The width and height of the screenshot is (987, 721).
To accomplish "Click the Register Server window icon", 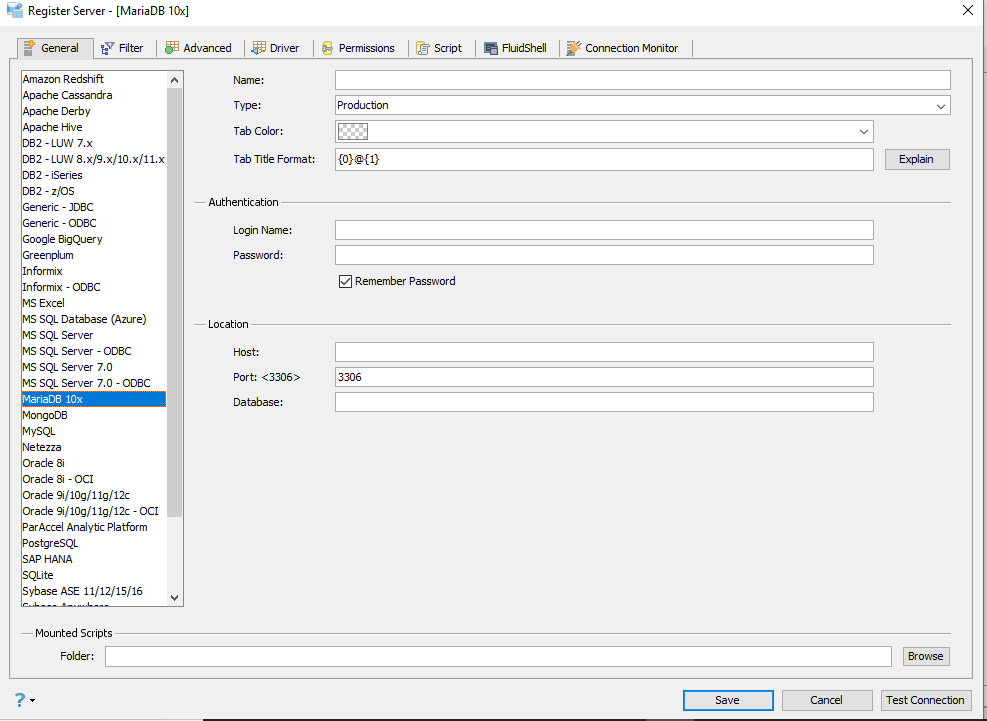I will (14, 10).
